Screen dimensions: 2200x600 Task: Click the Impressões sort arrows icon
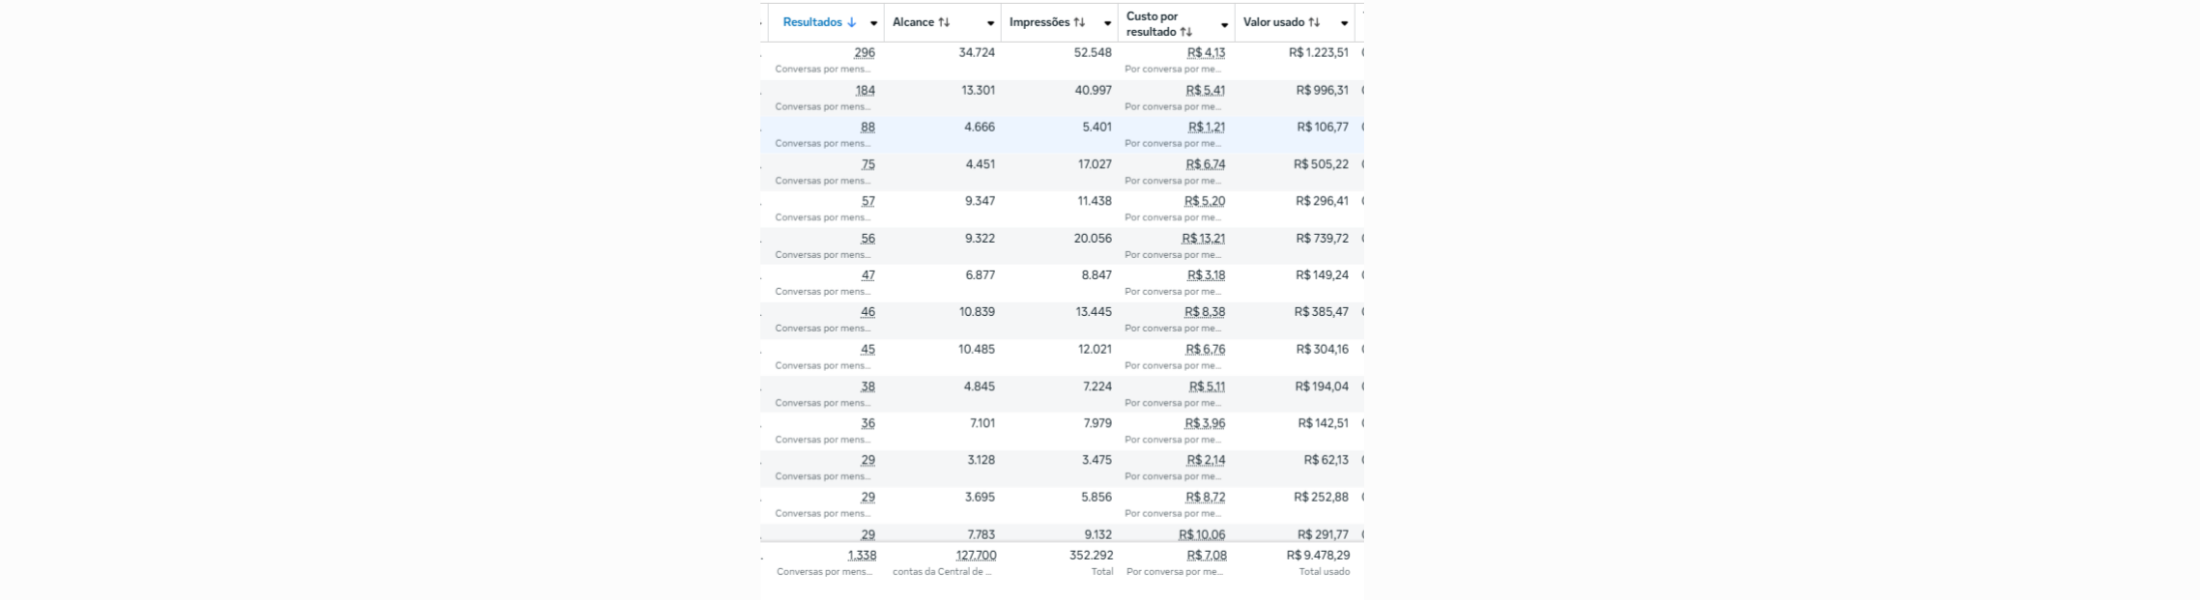point(1079,22)
